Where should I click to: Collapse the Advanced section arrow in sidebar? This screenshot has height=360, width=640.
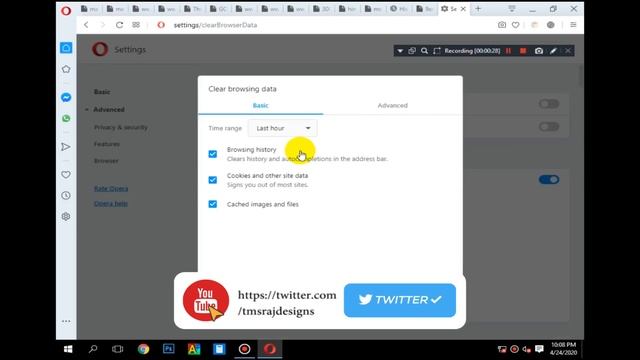pos(87,109)
